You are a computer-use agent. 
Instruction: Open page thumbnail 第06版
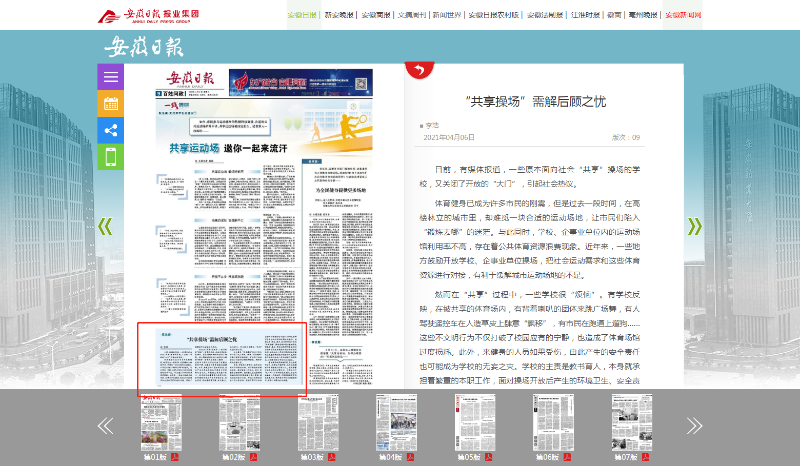click(554, 423)
